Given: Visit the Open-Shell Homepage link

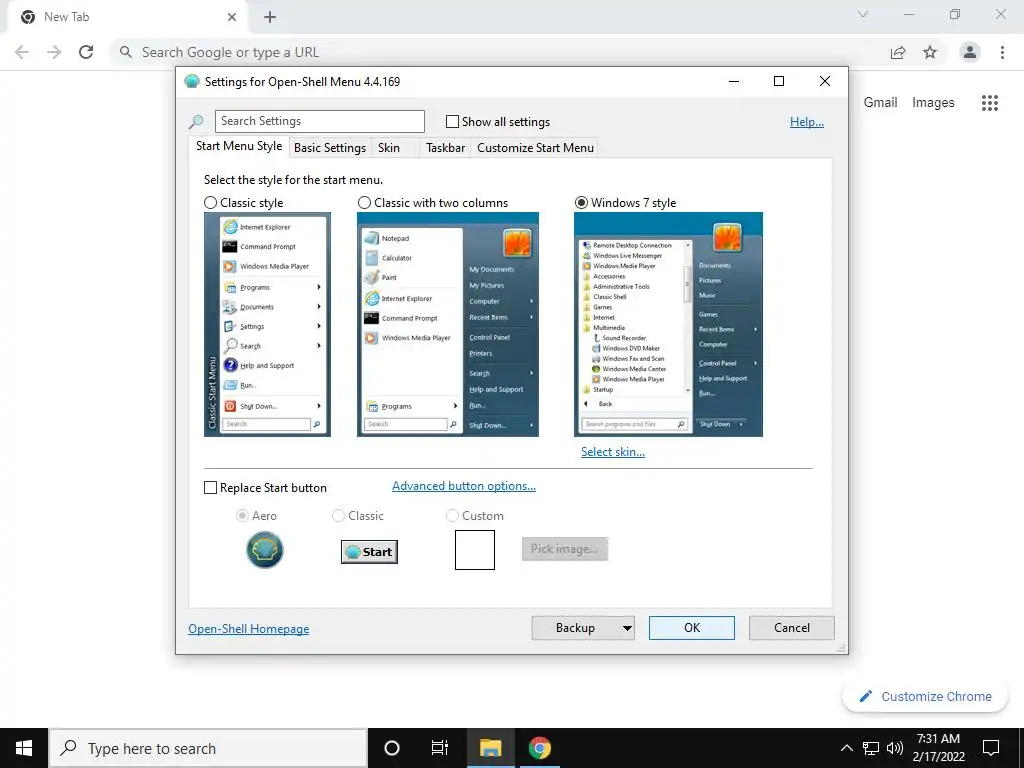Looking at the screenshot, I should coord(249,629).
